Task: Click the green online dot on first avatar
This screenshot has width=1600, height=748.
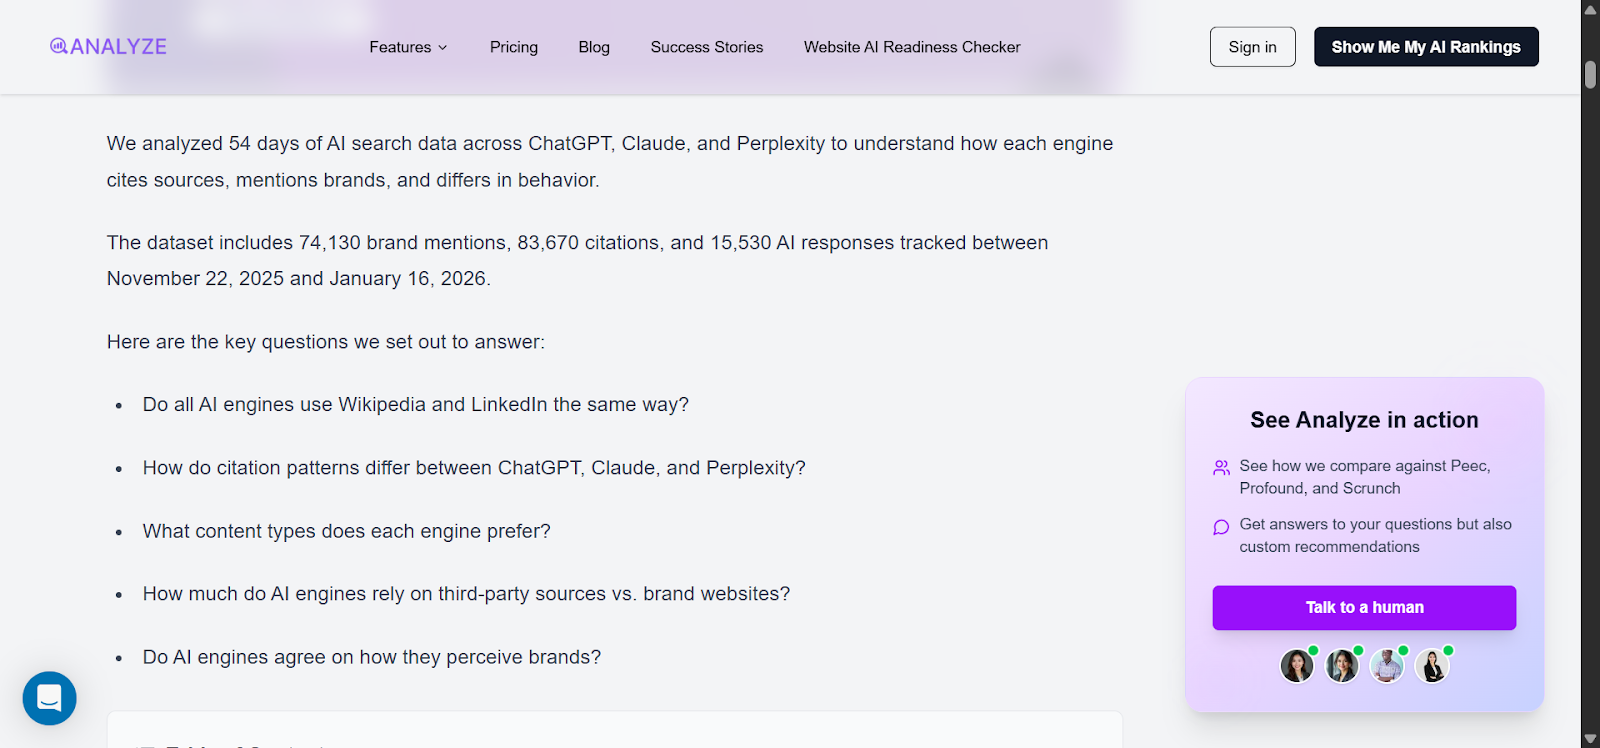Action: coord(1313,651)
